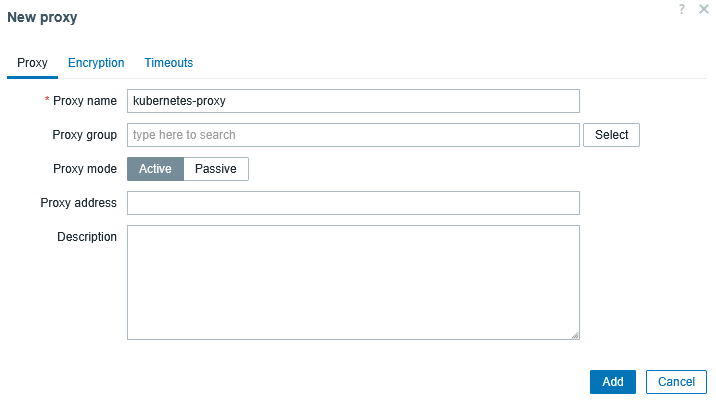Image resolution: width=716 pixels, height=401 pixels.
Task: Switch to the Proxy tab
Action: pos(32,63)
